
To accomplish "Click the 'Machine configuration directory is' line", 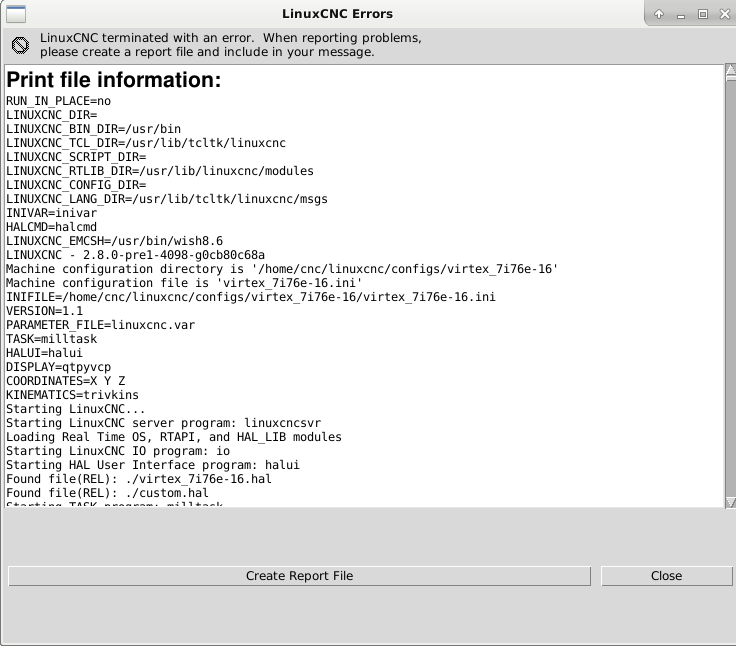I will point(282,269).
